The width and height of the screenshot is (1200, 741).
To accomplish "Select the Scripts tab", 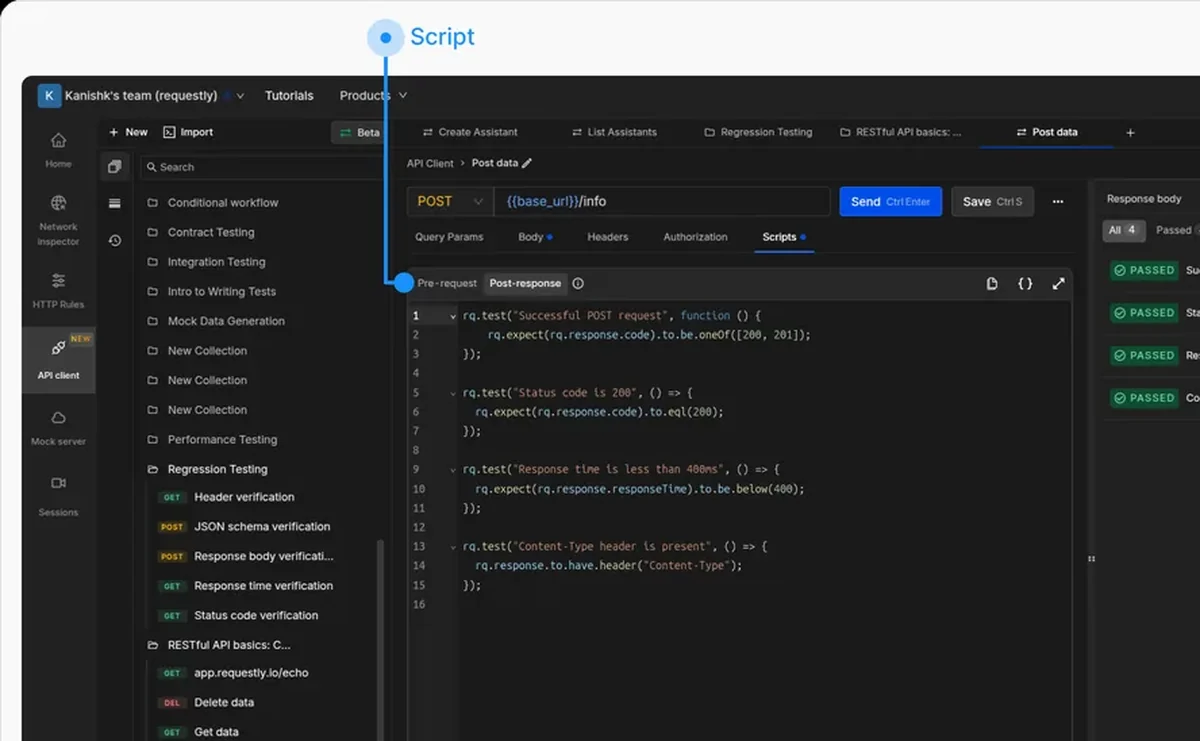I will point(784,237).
